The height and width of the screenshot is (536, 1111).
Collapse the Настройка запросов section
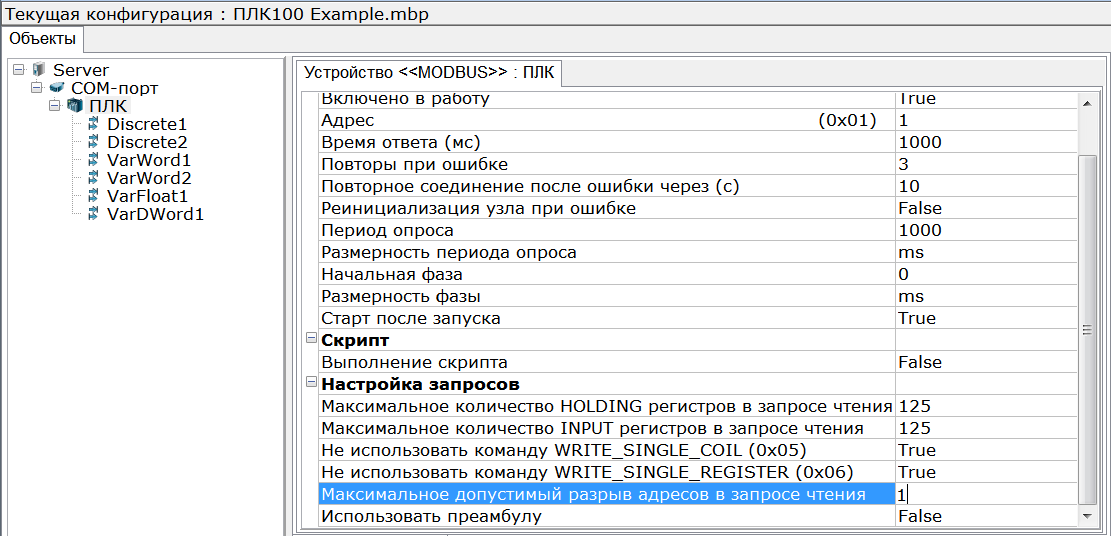click(x=311, y=384)
